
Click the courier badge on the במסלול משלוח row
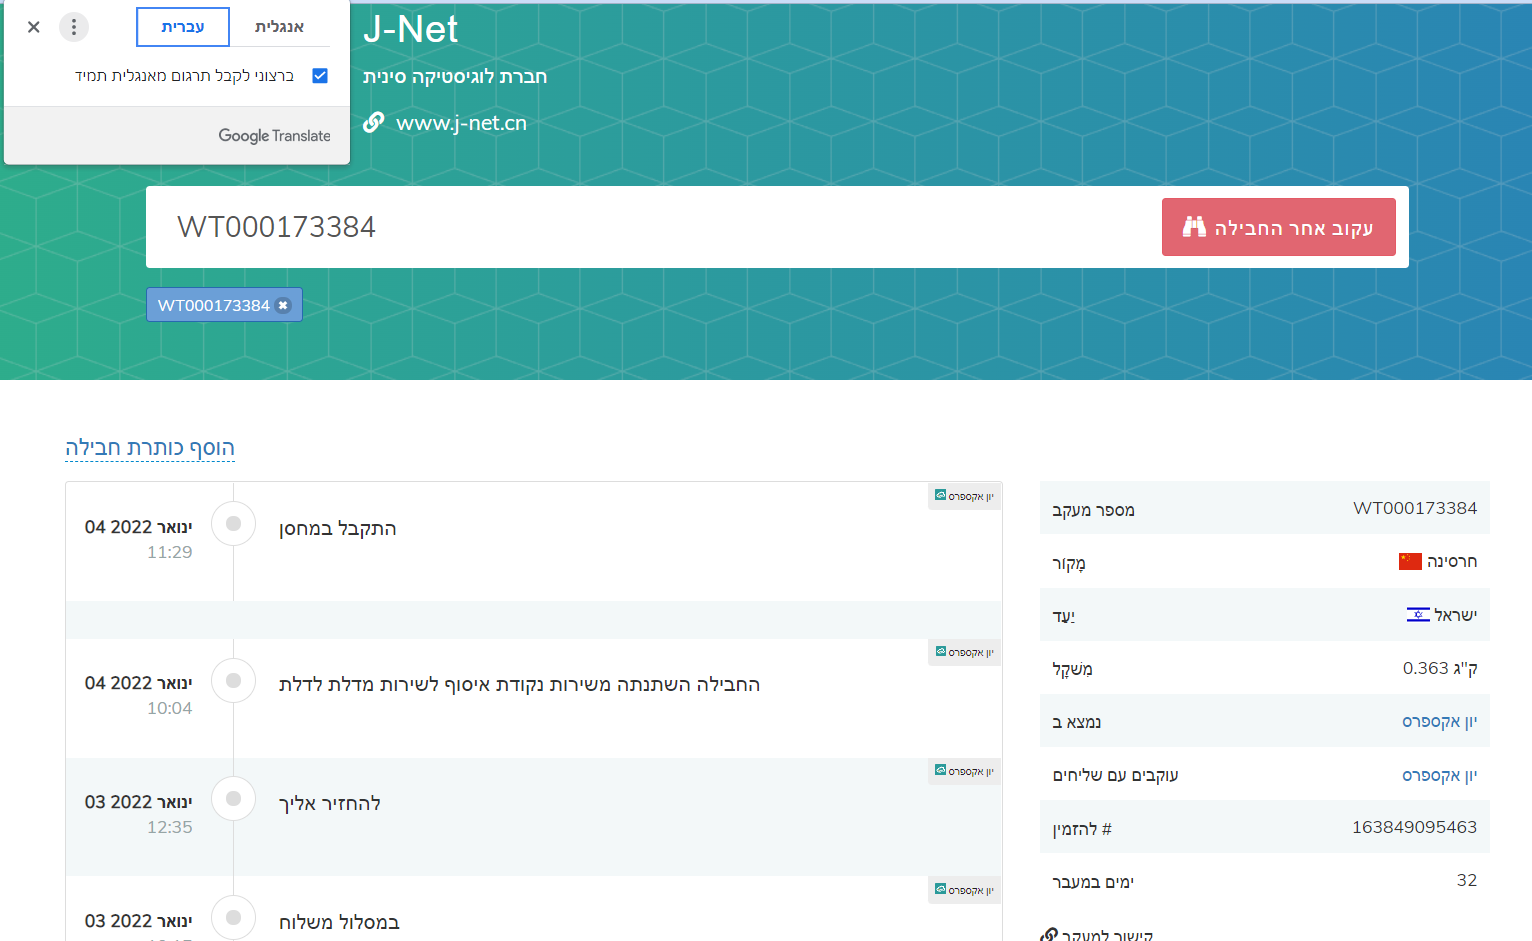click(x=964, y=890)
